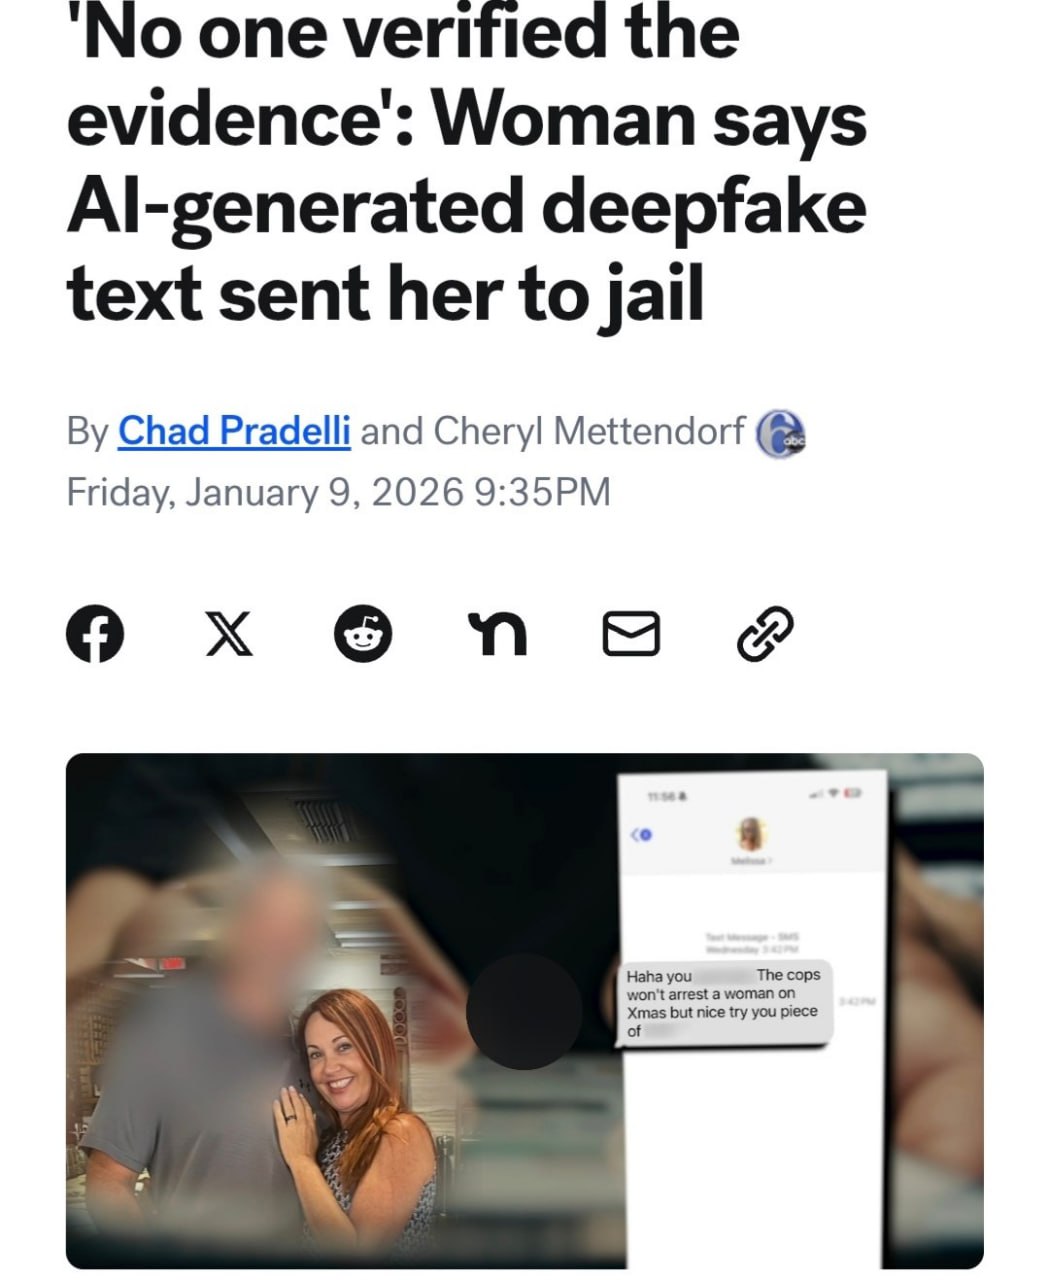
Task: Share the article on Reddit
Action: coord(363,635)
